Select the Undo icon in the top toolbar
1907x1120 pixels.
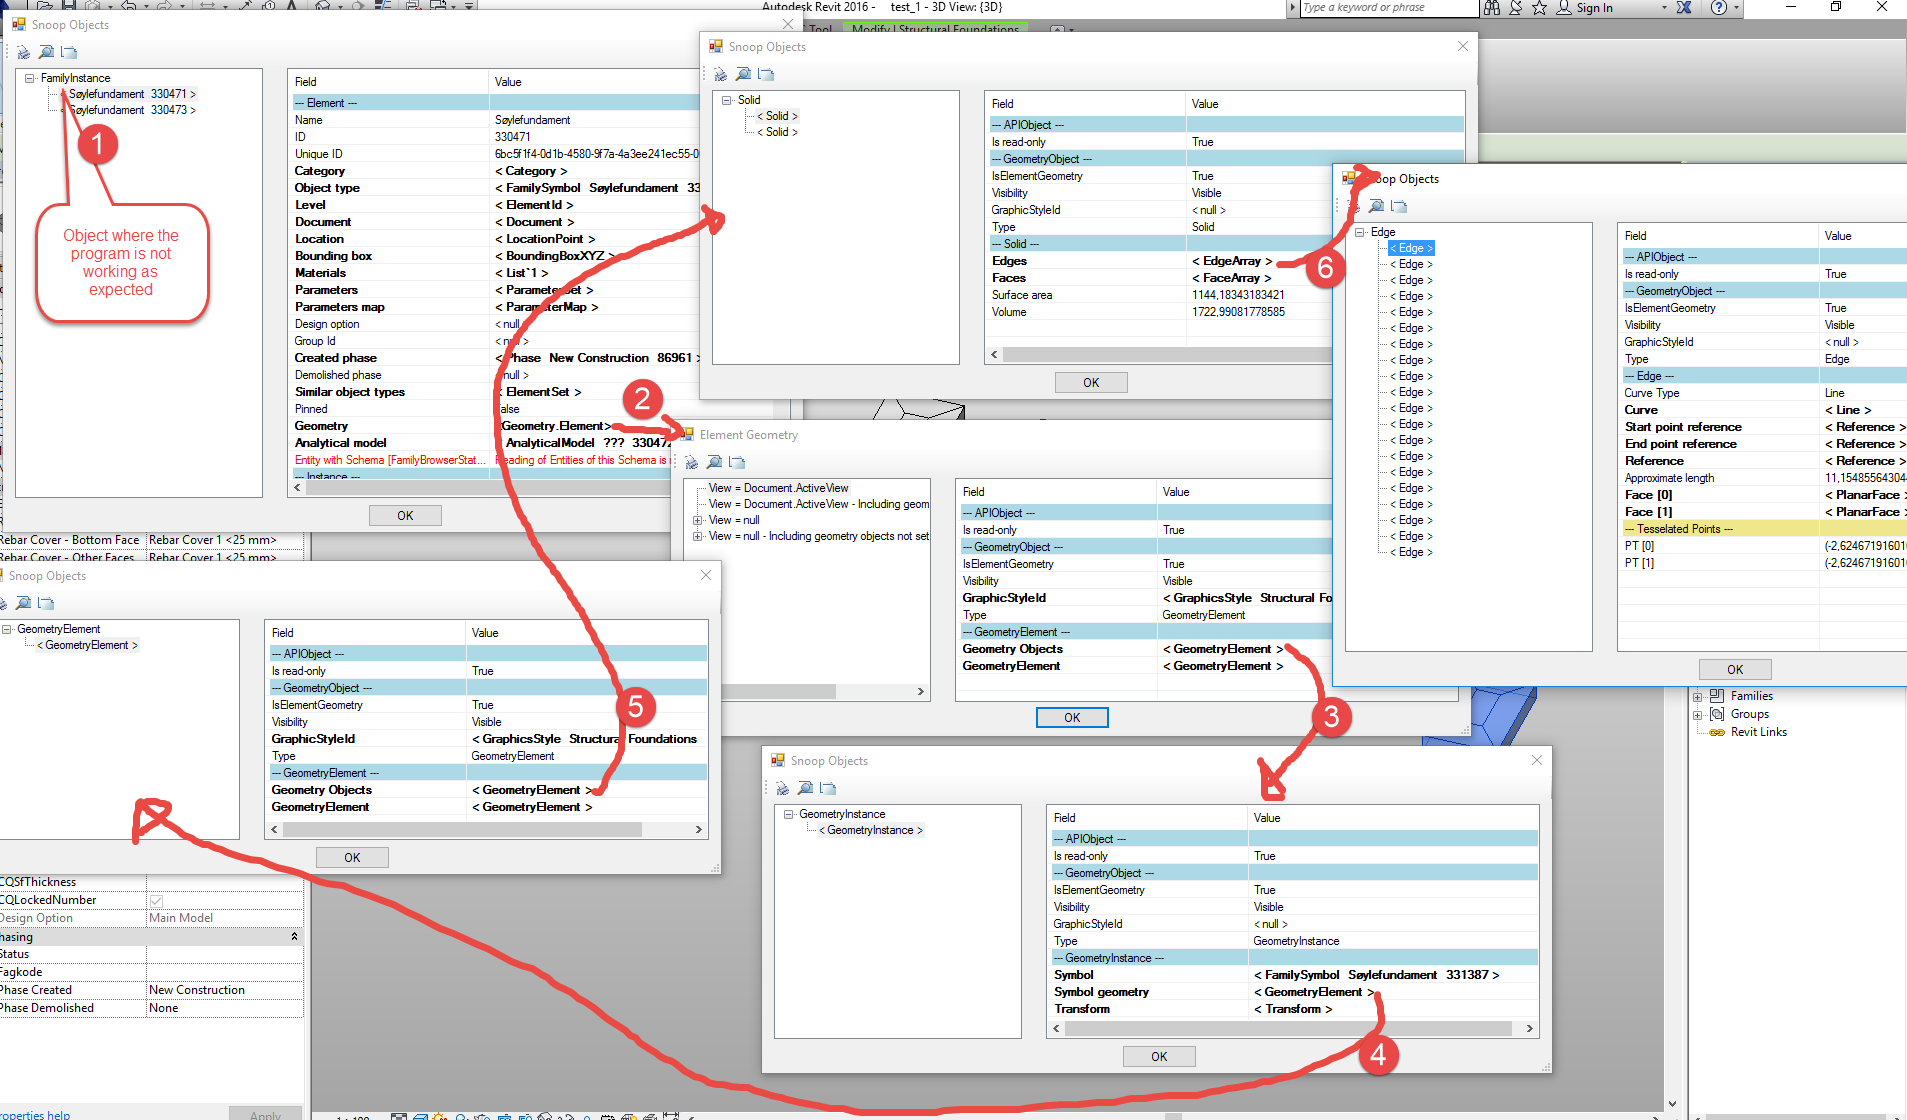click(127, 5)
